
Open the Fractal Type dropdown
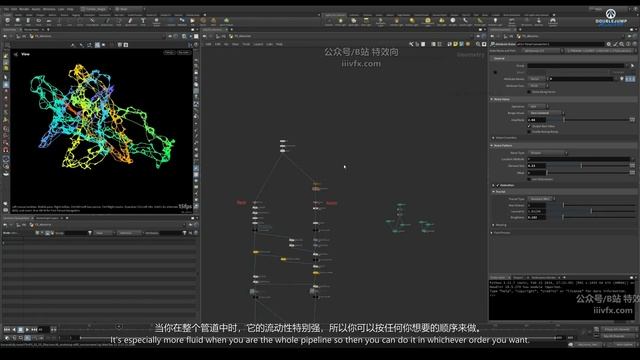tap(541, 199)
